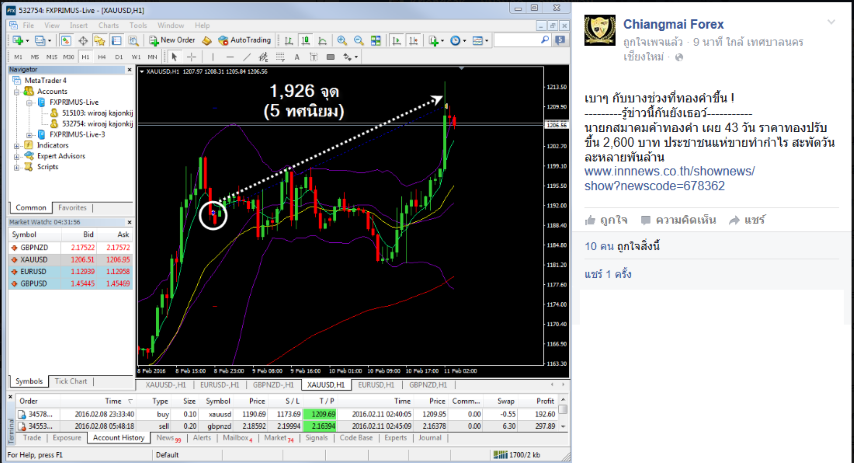This screenshot has width=854, height=463.
Task: Collapse the Accounts tree node
Action: pos(17,92)
